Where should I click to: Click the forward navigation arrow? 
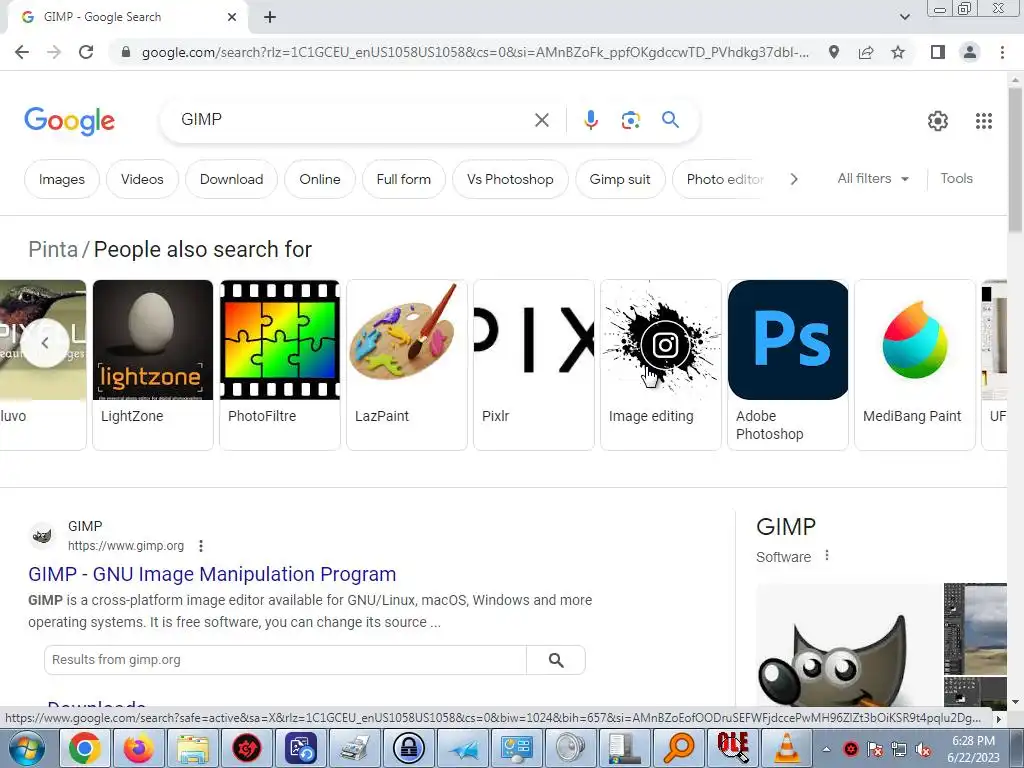[x=54, y=52]
